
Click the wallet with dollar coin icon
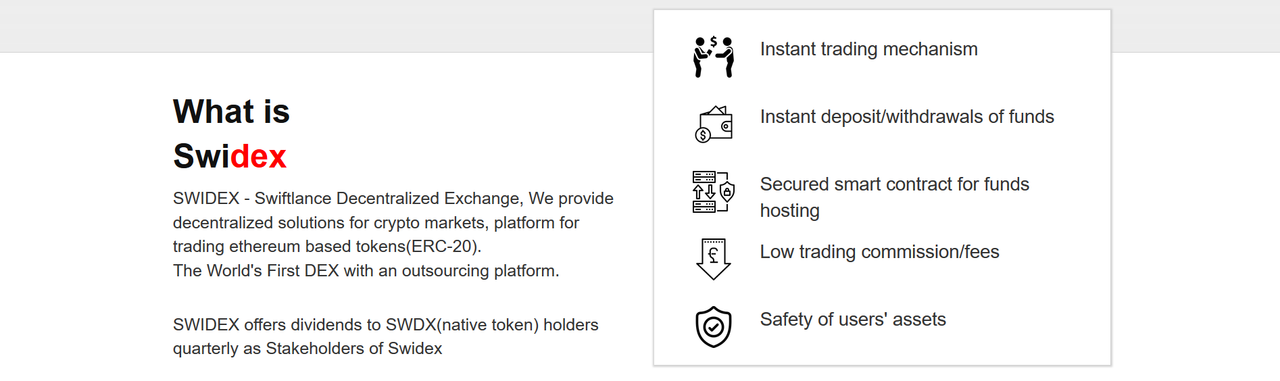coord(713,124)
